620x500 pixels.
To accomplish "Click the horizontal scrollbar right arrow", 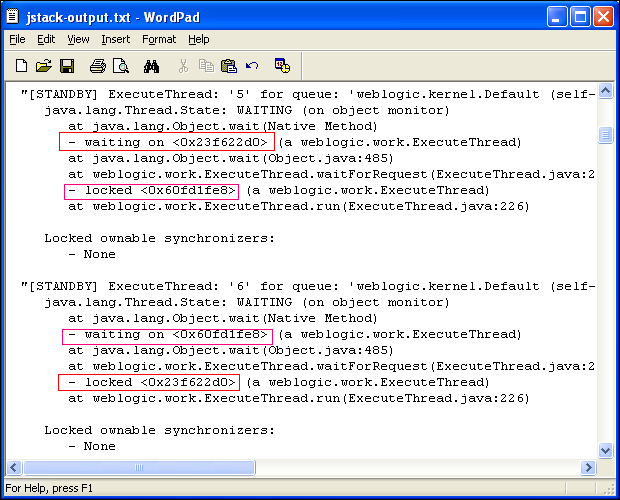I will [588, 468].
